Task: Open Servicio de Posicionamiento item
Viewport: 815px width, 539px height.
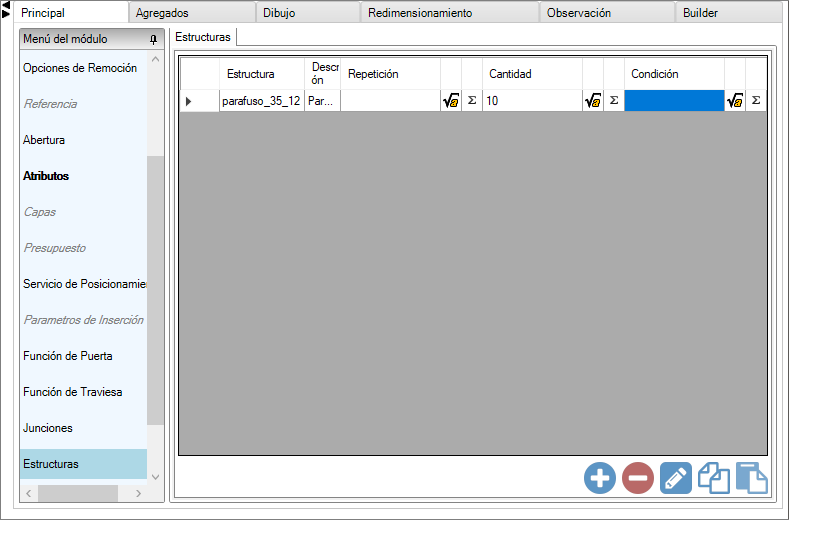Action: 84,284
